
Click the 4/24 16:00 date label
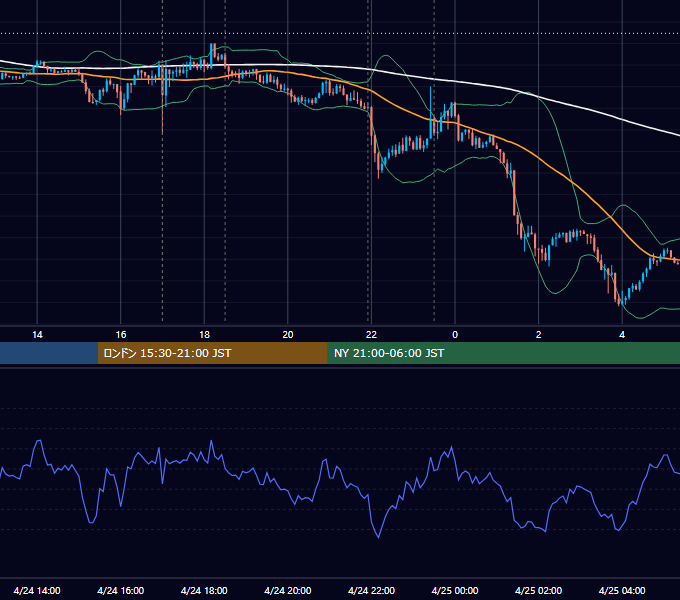tap(121, 590)
